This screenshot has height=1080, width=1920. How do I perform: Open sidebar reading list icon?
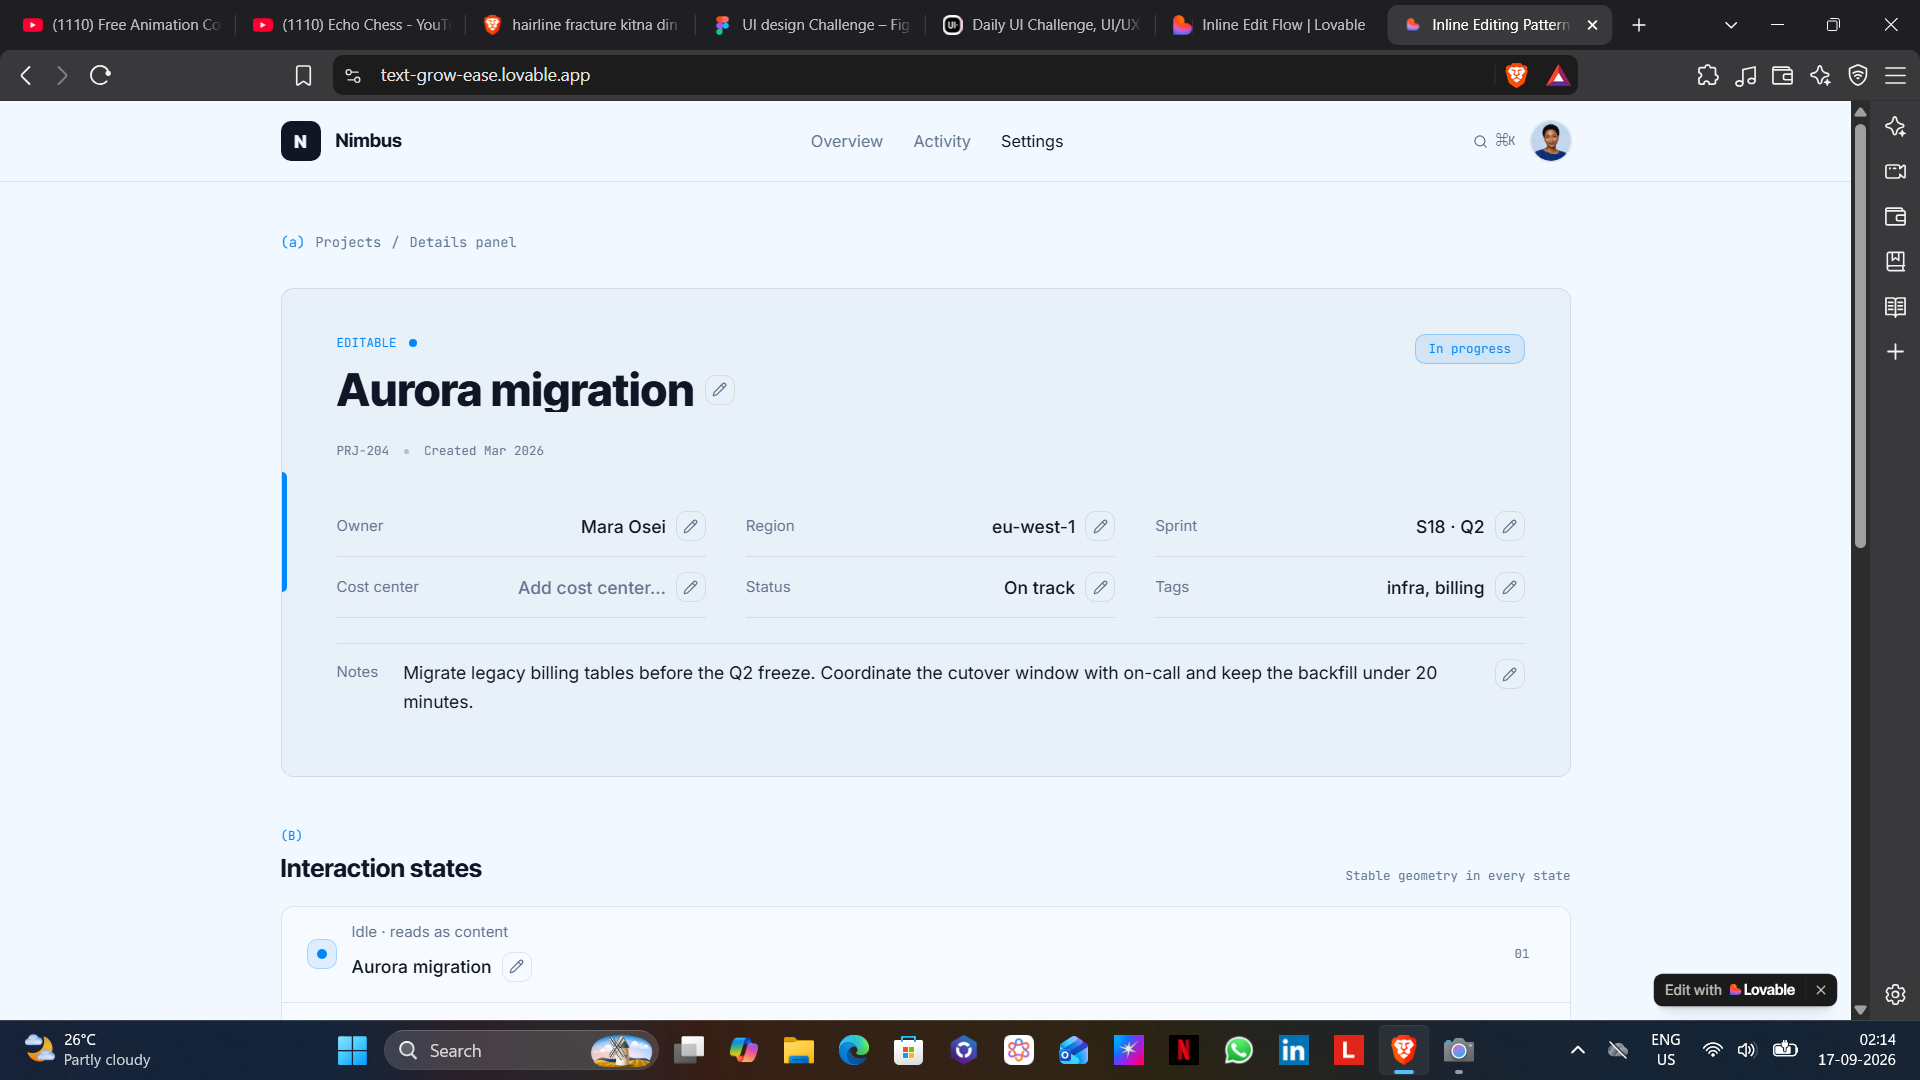coord(1895,307)
